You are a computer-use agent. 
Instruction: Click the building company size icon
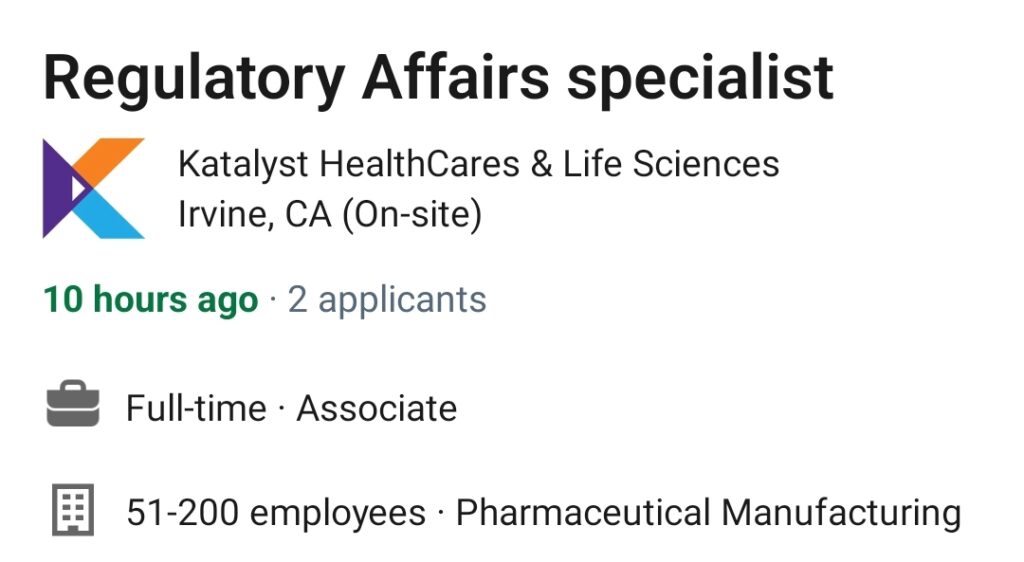point(73,510)
